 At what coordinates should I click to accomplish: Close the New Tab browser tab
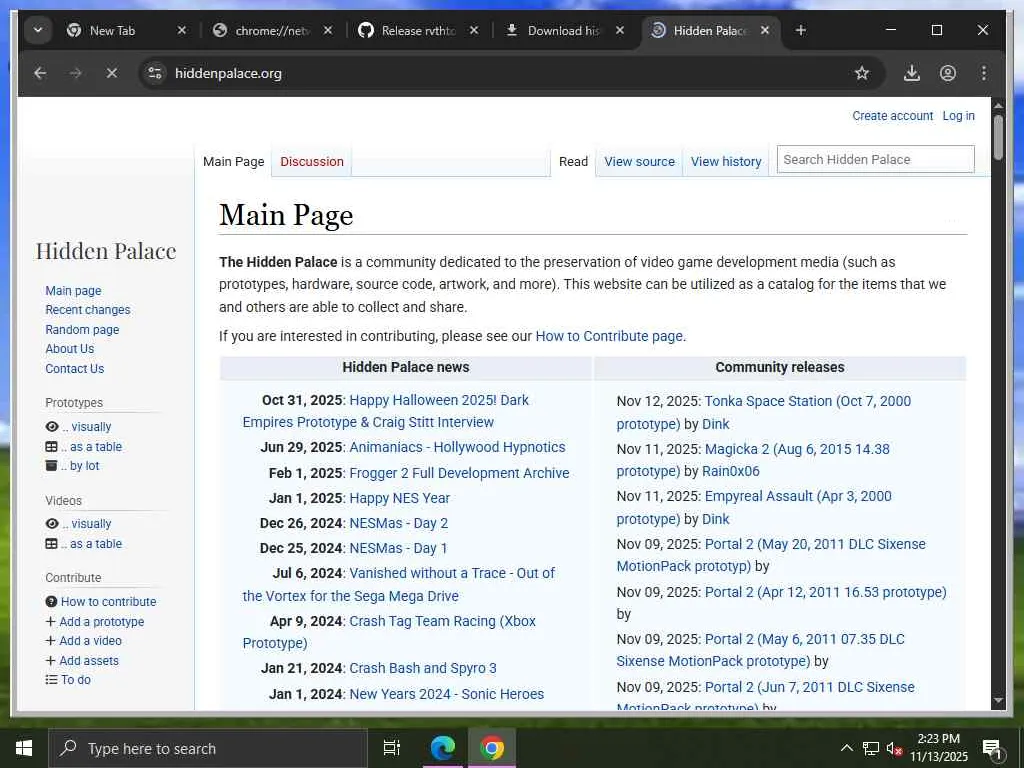click(182, 31)
